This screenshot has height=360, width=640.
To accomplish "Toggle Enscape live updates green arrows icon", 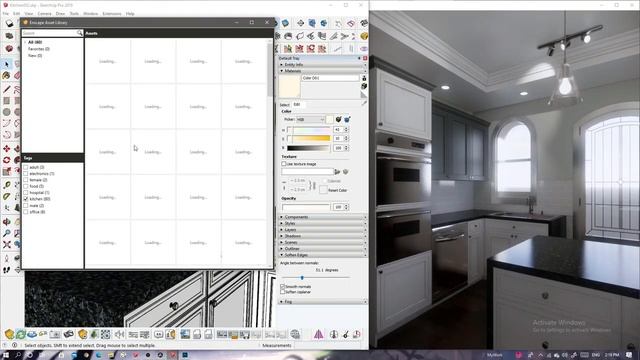I will [x=20, y=334].
